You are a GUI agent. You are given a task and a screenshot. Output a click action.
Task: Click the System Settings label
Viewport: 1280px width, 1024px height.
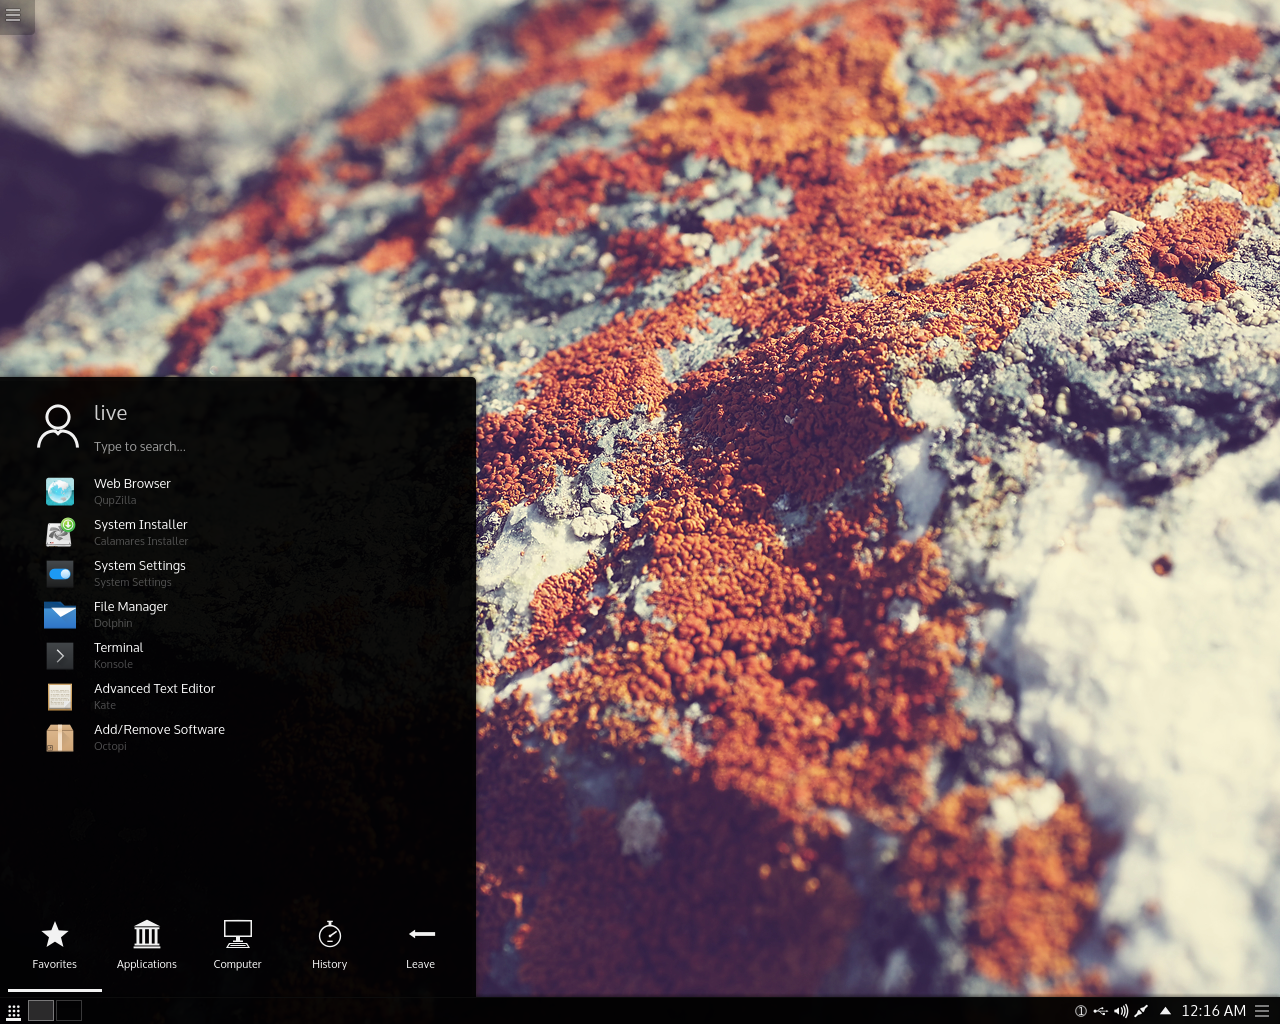(140, 566)
